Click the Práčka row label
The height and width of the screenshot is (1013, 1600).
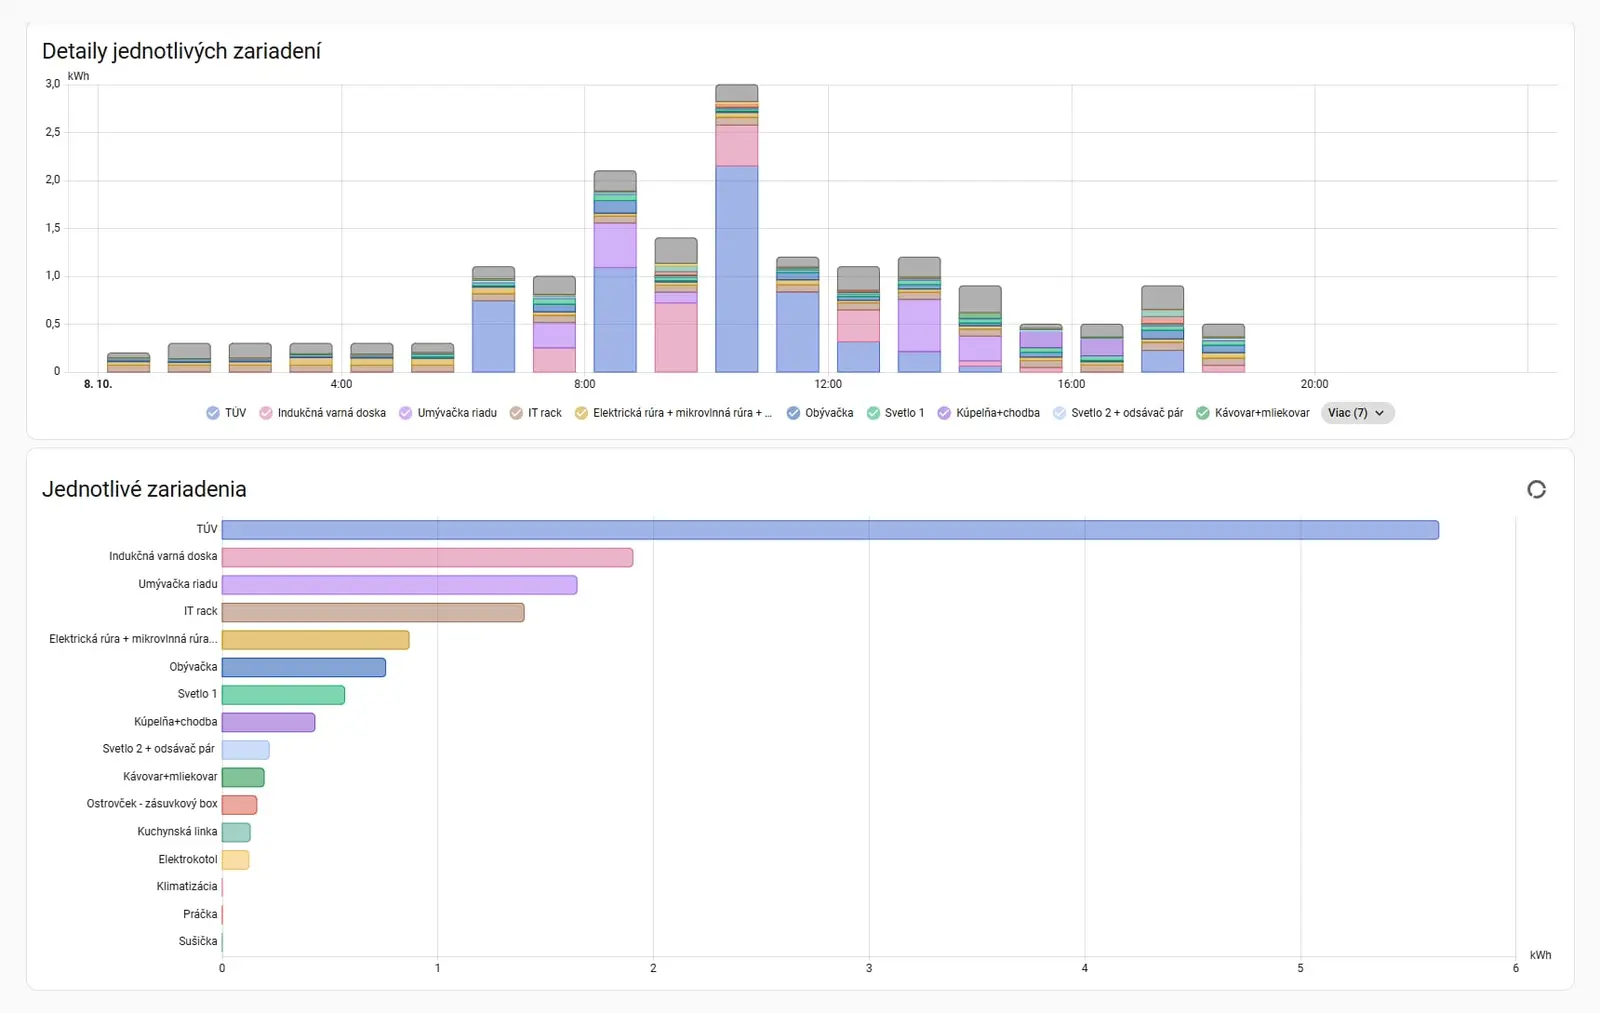coord(200,914)
